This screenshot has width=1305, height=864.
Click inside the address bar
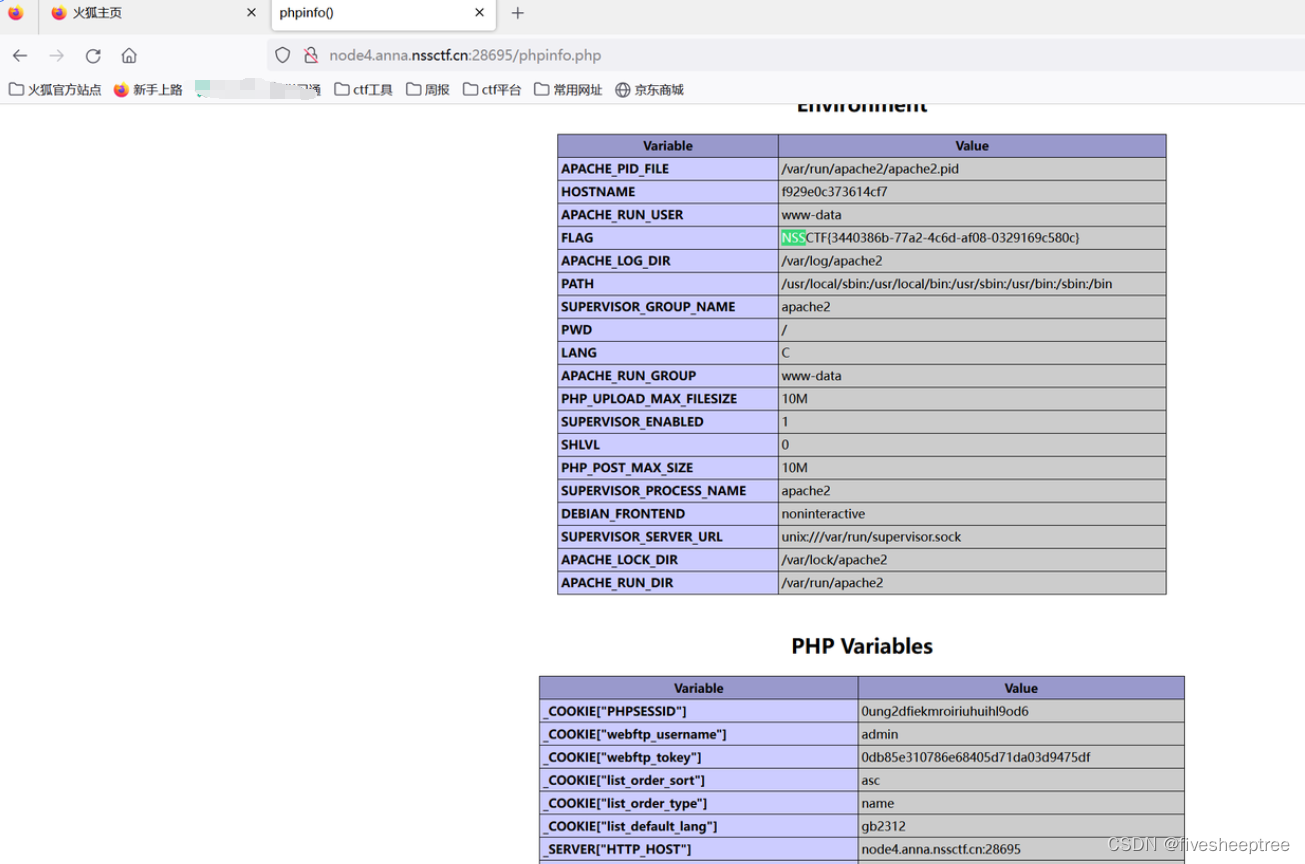tap(600, 55)
